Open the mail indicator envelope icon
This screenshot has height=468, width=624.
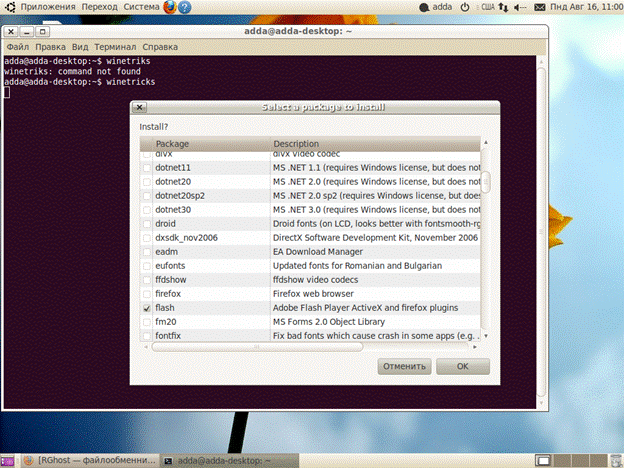tap(539, 7)
